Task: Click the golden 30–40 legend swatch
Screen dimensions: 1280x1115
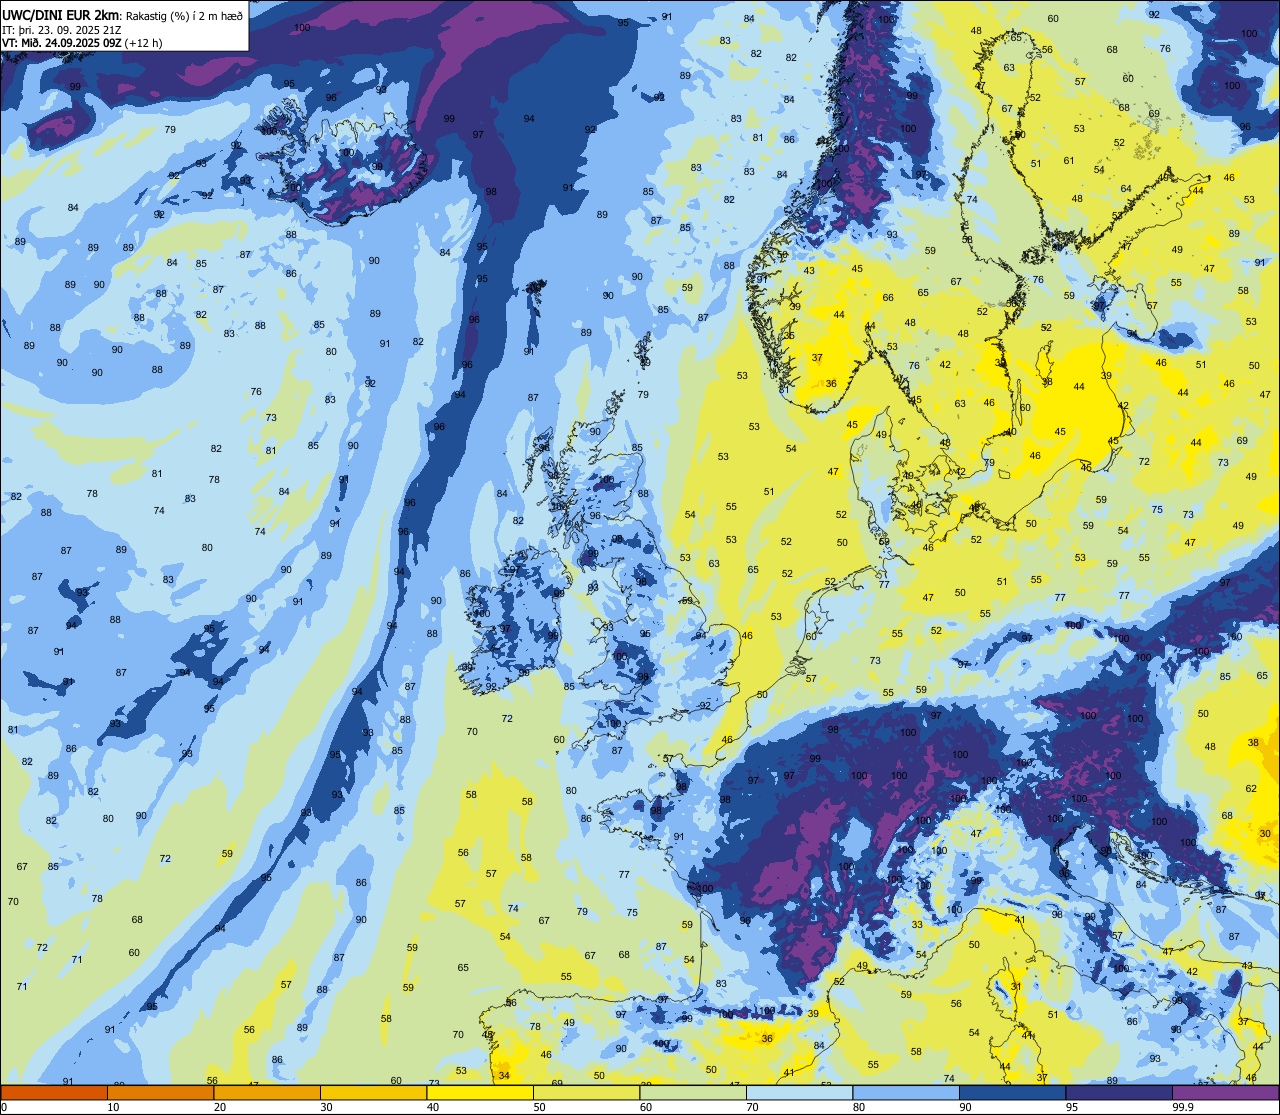Action: [373, 1092]
